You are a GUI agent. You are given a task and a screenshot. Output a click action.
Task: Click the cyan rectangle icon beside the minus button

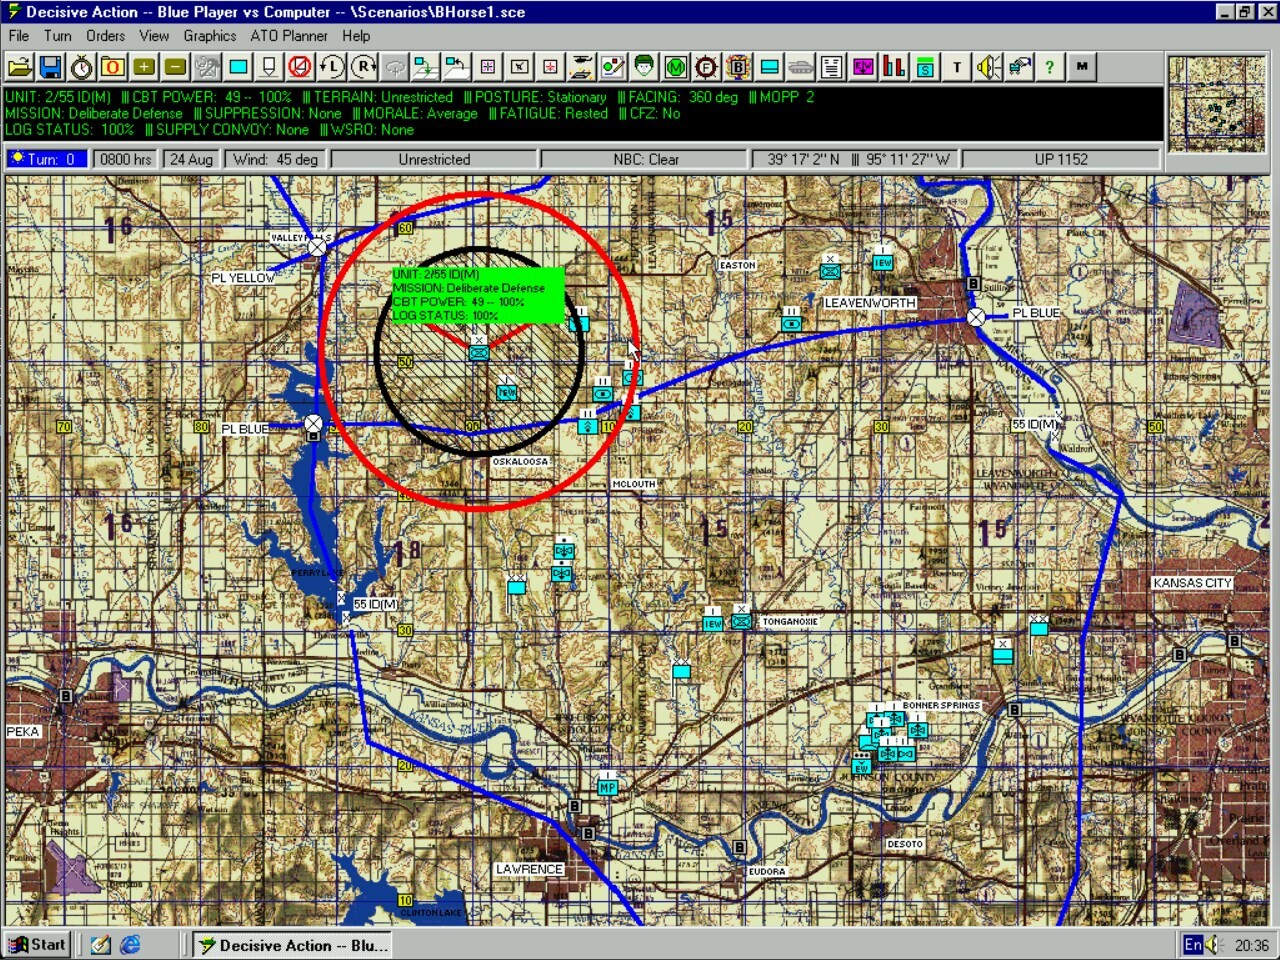point(238,67)
